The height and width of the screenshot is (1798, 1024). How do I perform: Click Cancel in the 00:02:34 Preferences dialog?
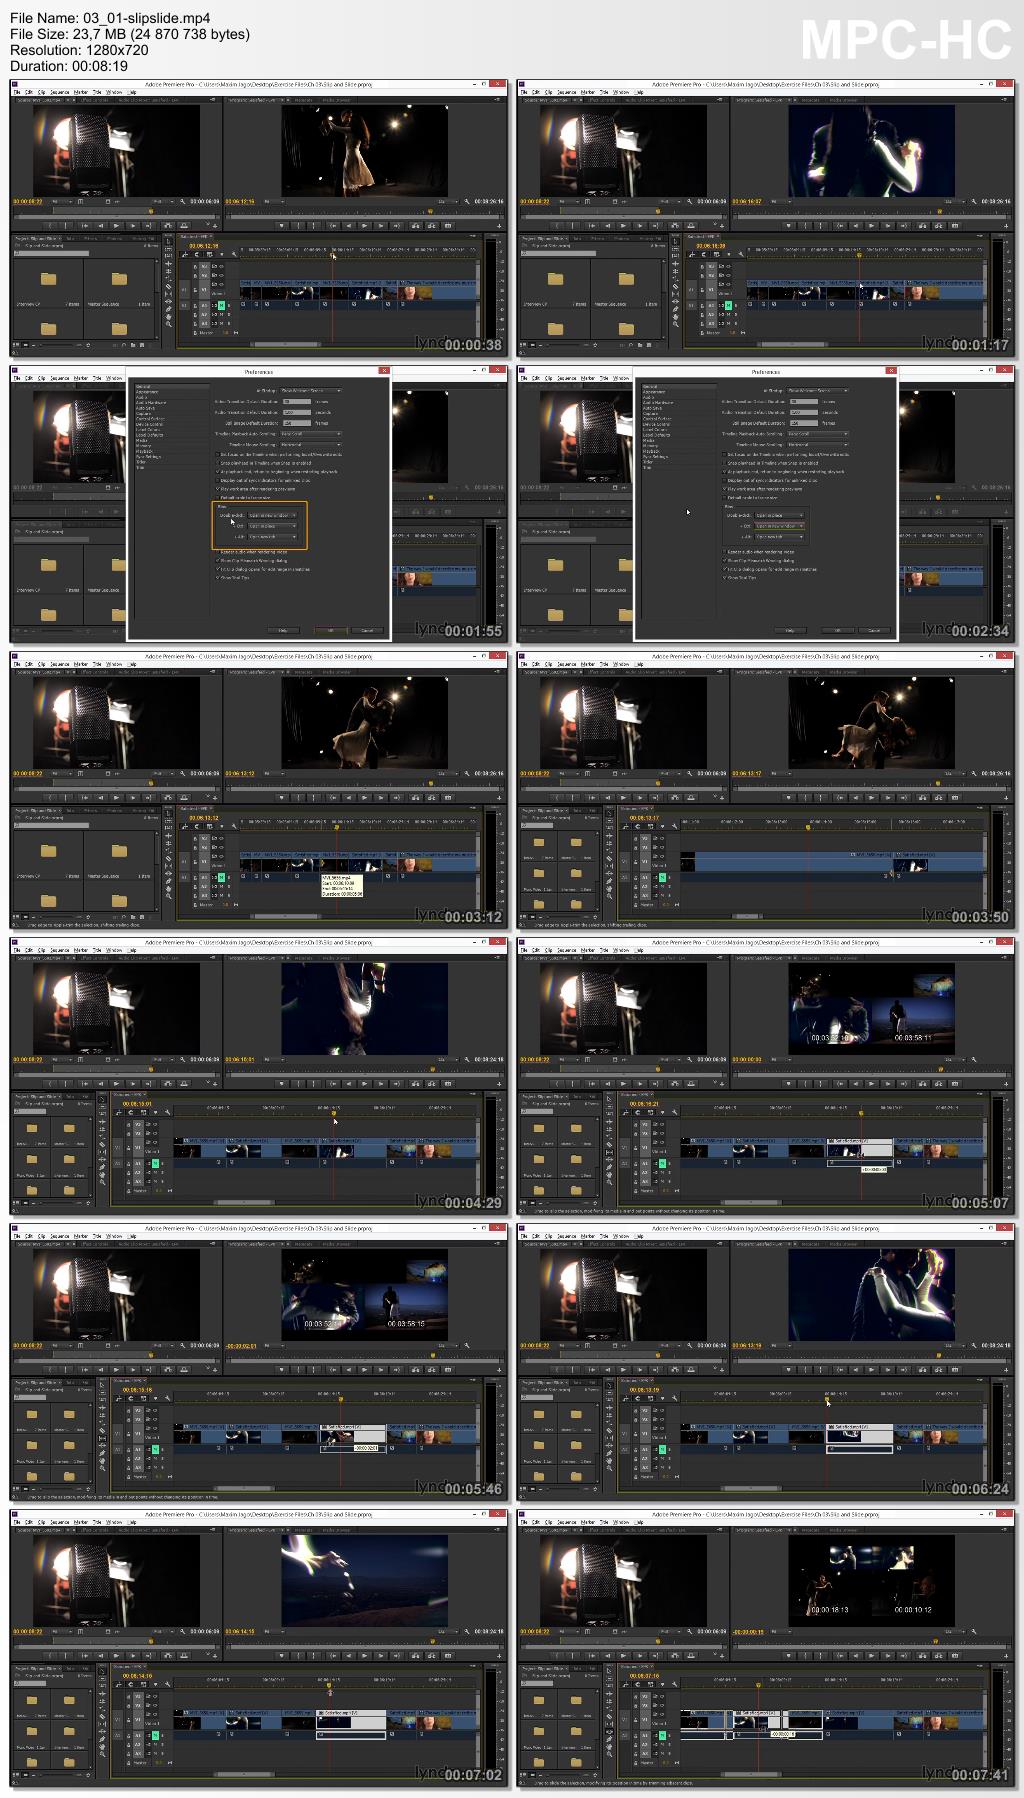pyautogui.click(x=874, y=630)
